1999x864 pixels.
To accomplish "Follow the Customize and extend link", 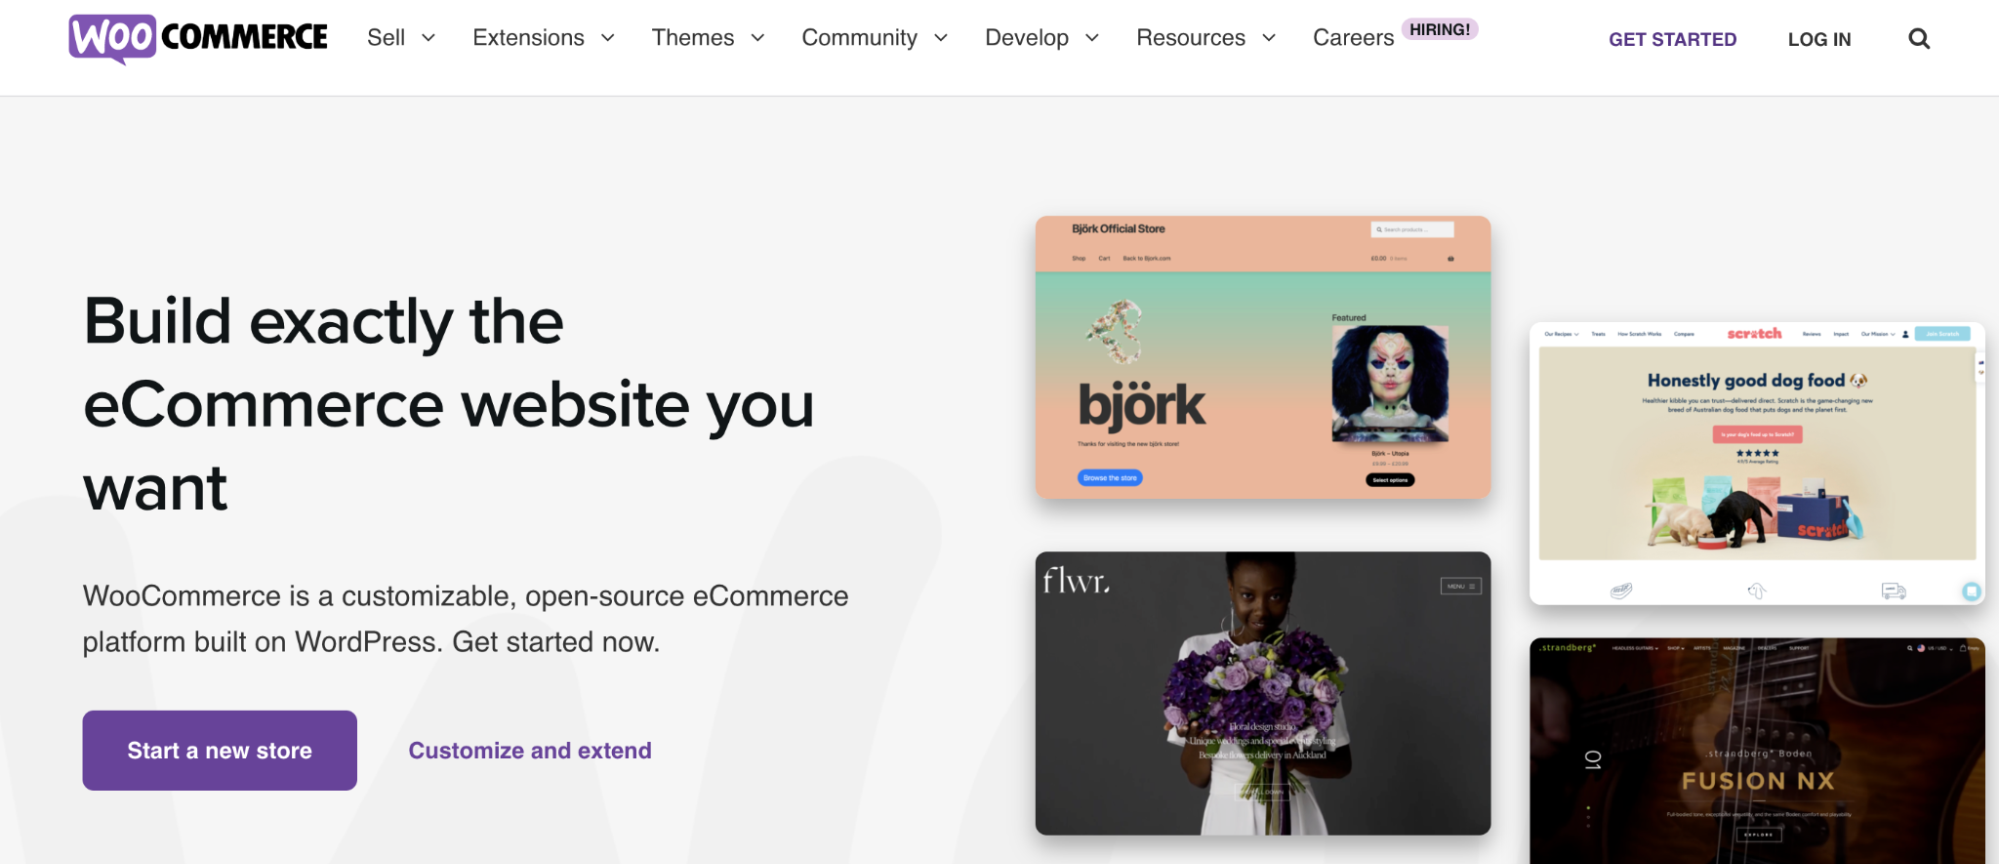I will coord(529,750).
